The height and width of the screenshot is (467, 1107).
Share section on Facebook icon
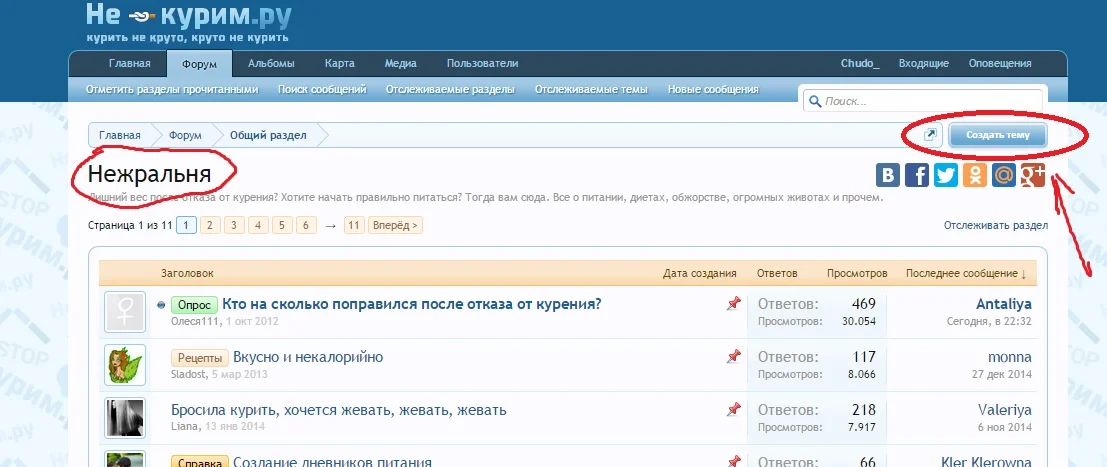click(916, 175)
